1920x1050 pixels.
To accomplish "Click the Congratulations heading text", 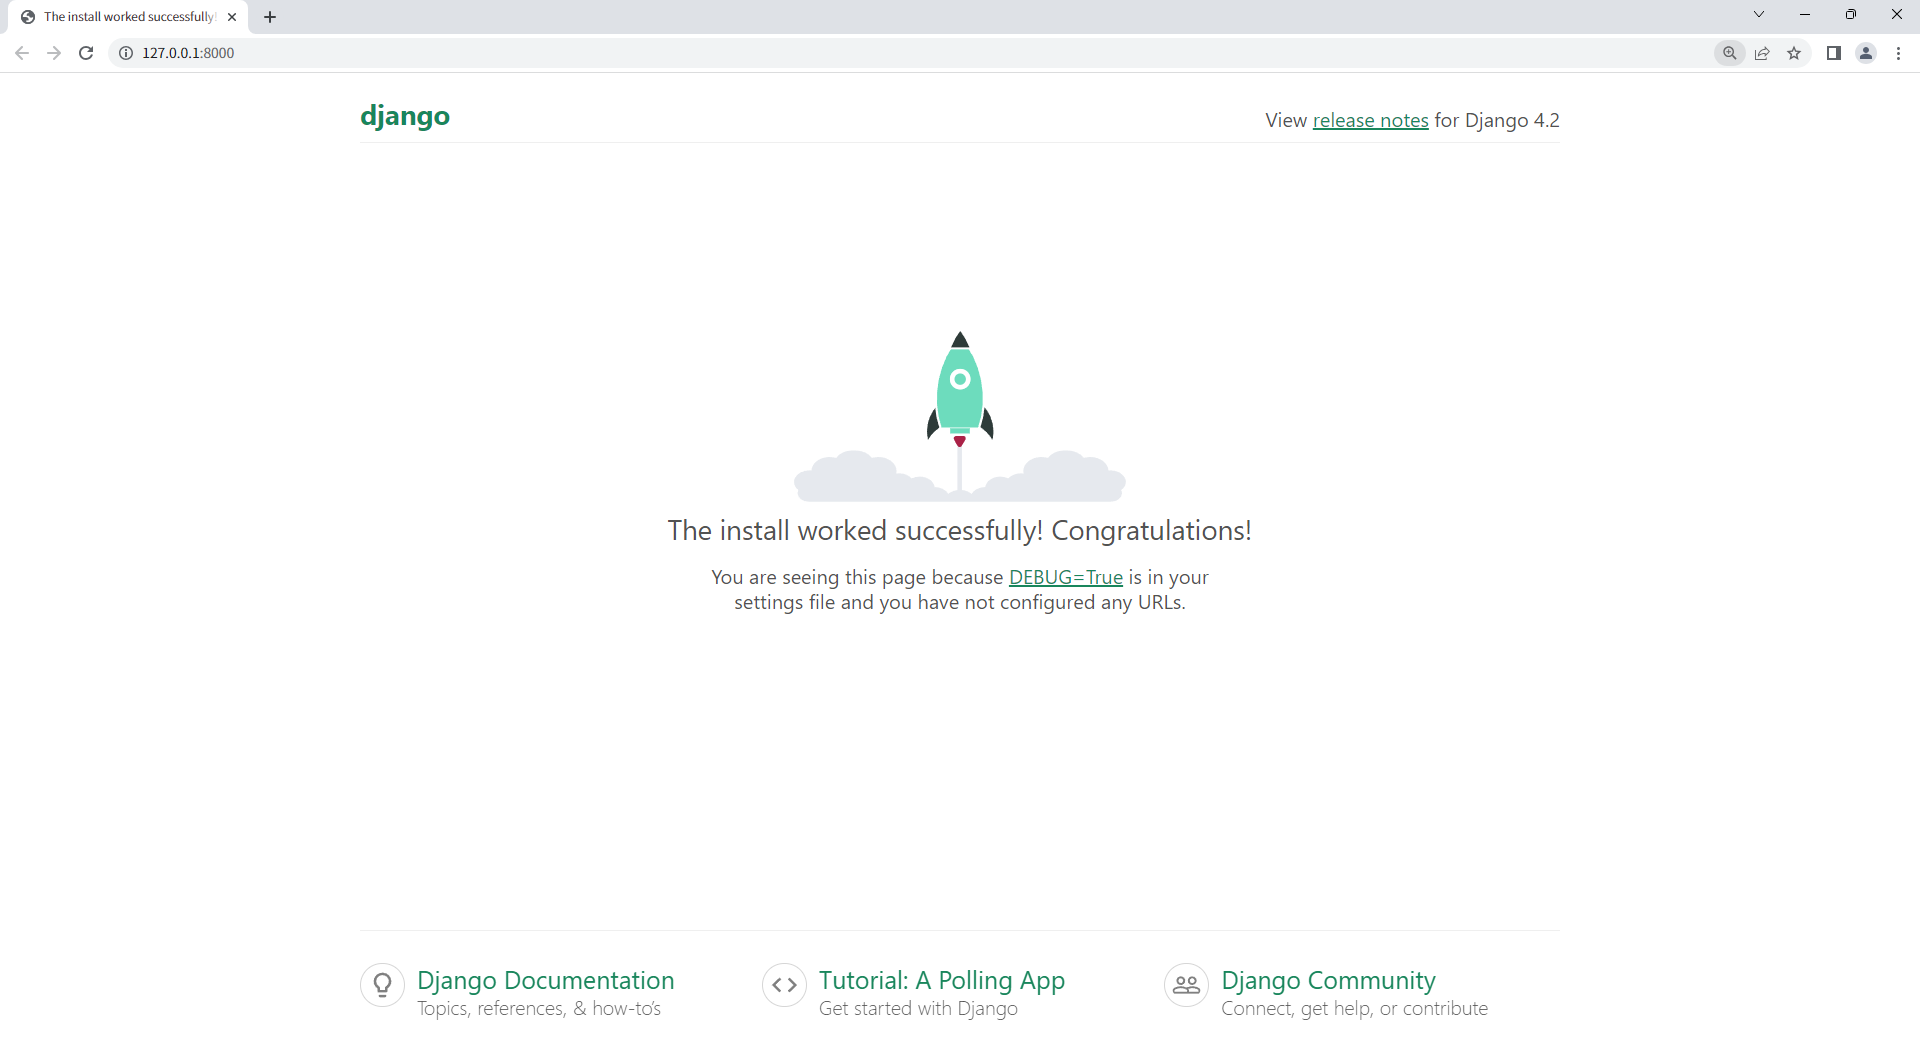I will click(x=960, y=531).
